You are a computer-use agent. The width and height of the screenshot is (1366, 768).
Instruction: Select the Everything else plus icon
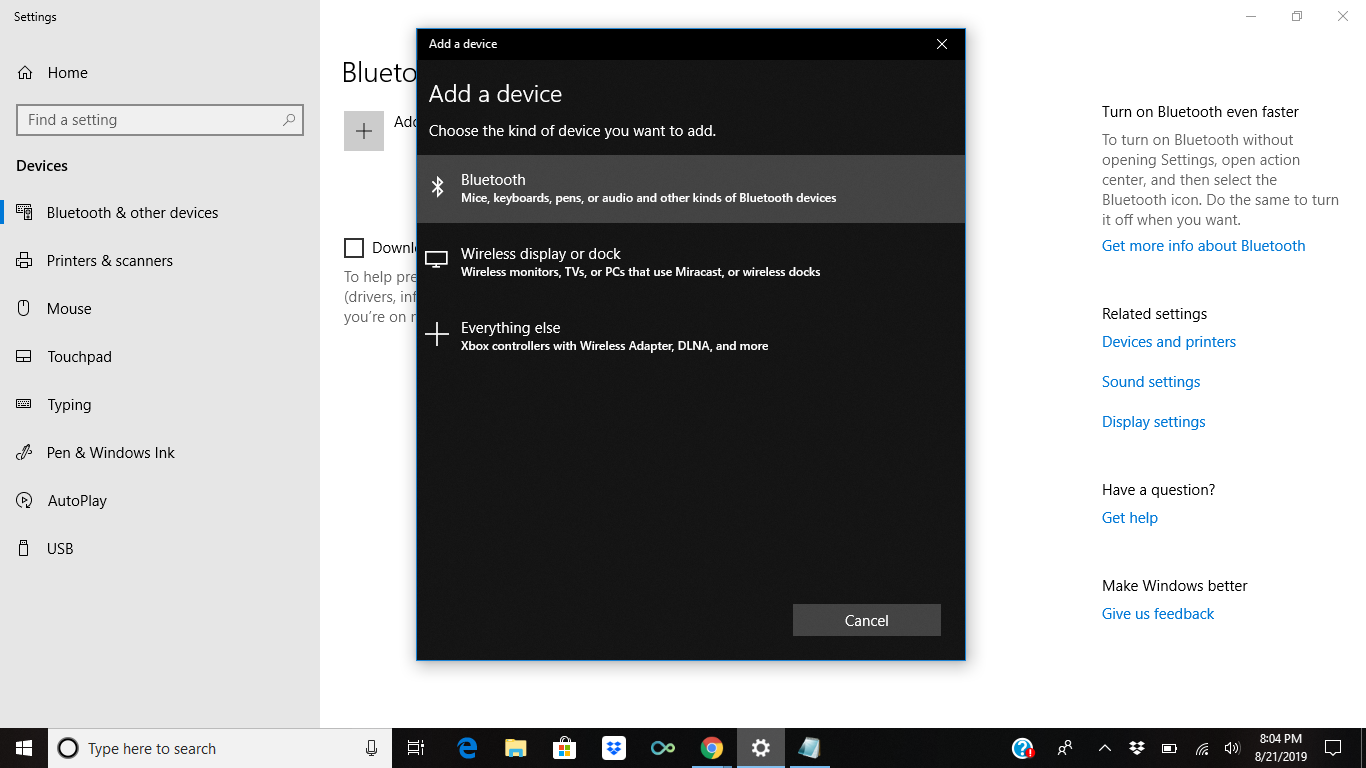(437, 335)
